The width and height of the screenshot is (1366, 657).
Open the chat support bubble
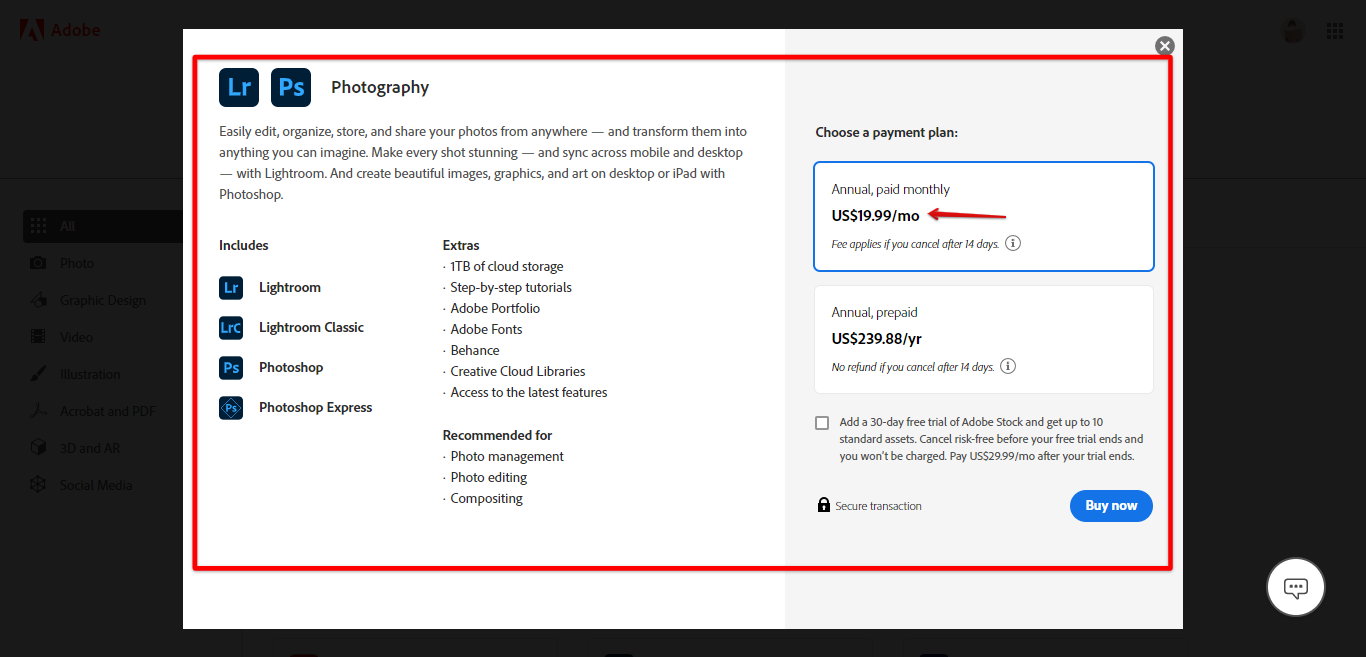click(1296, 587)
